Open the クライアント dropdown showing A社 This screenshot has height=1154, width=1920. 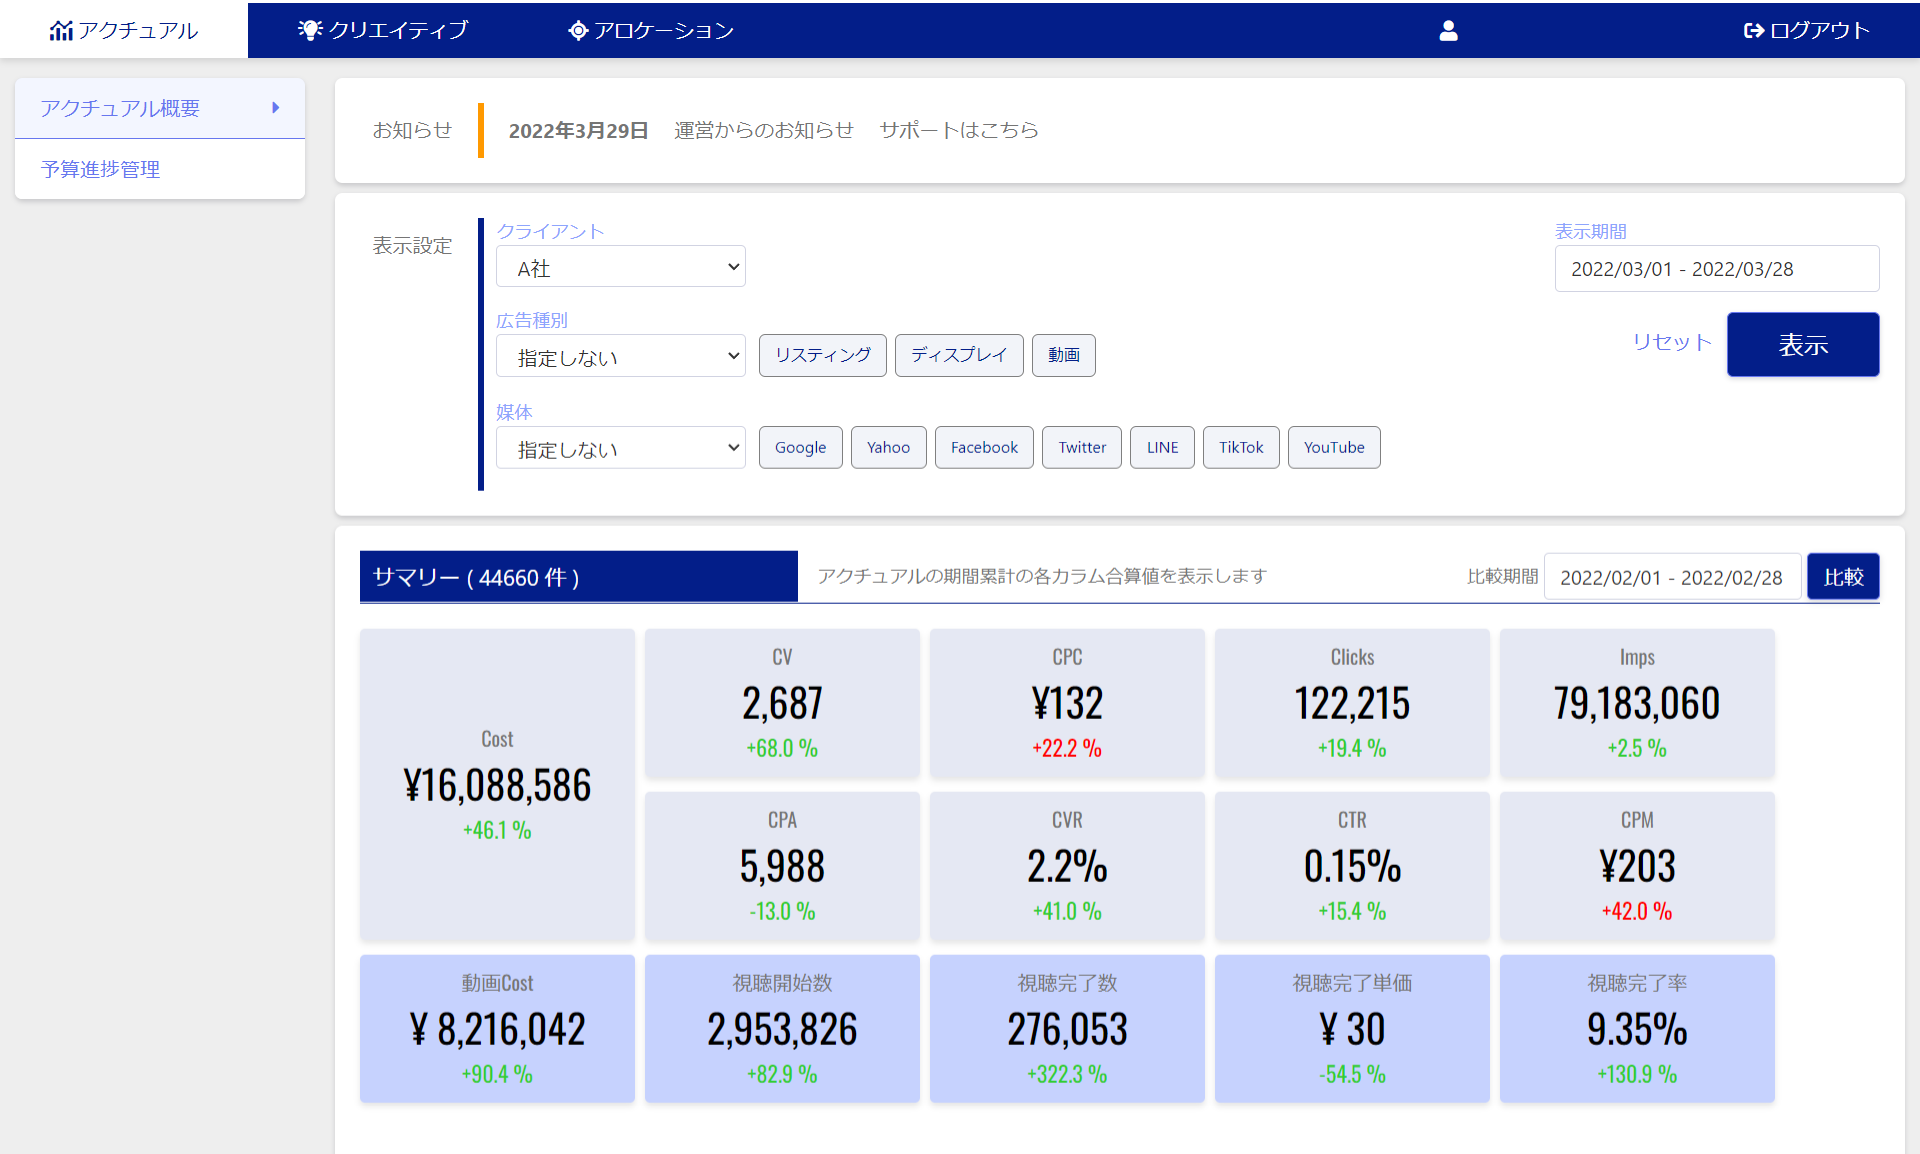click(620, 267)
